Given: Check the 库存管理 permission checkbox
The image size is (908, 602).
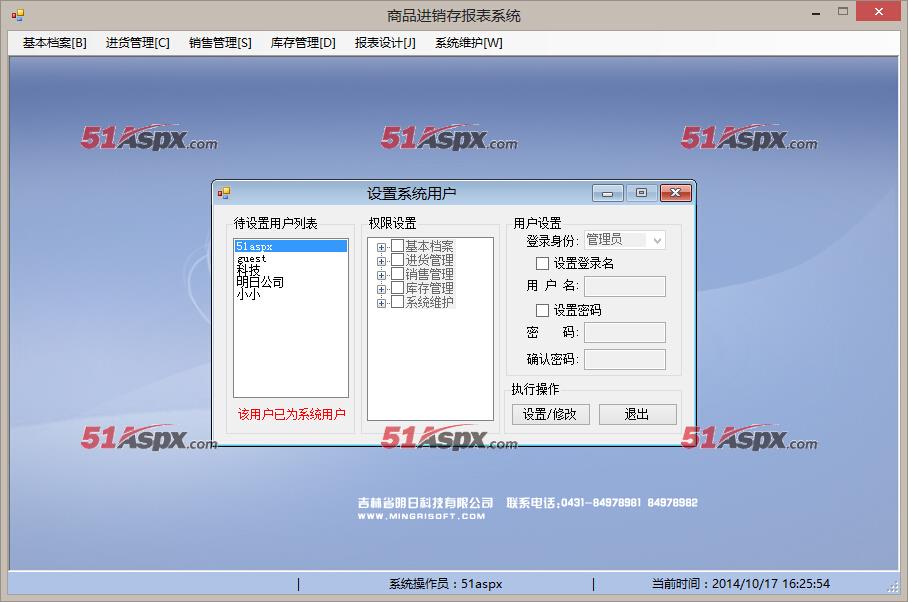Looking at the screenshot, I should [x=397, y=288].
